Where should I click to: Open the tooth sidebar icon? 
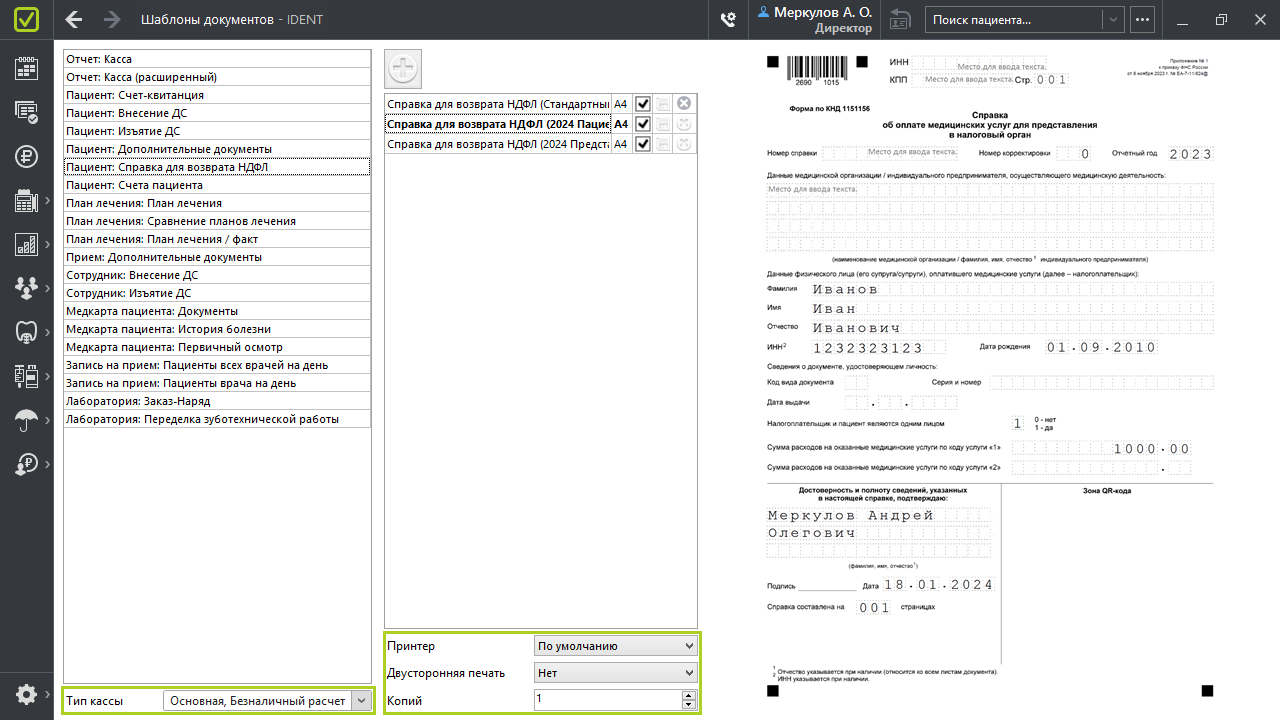coord(27,332)
